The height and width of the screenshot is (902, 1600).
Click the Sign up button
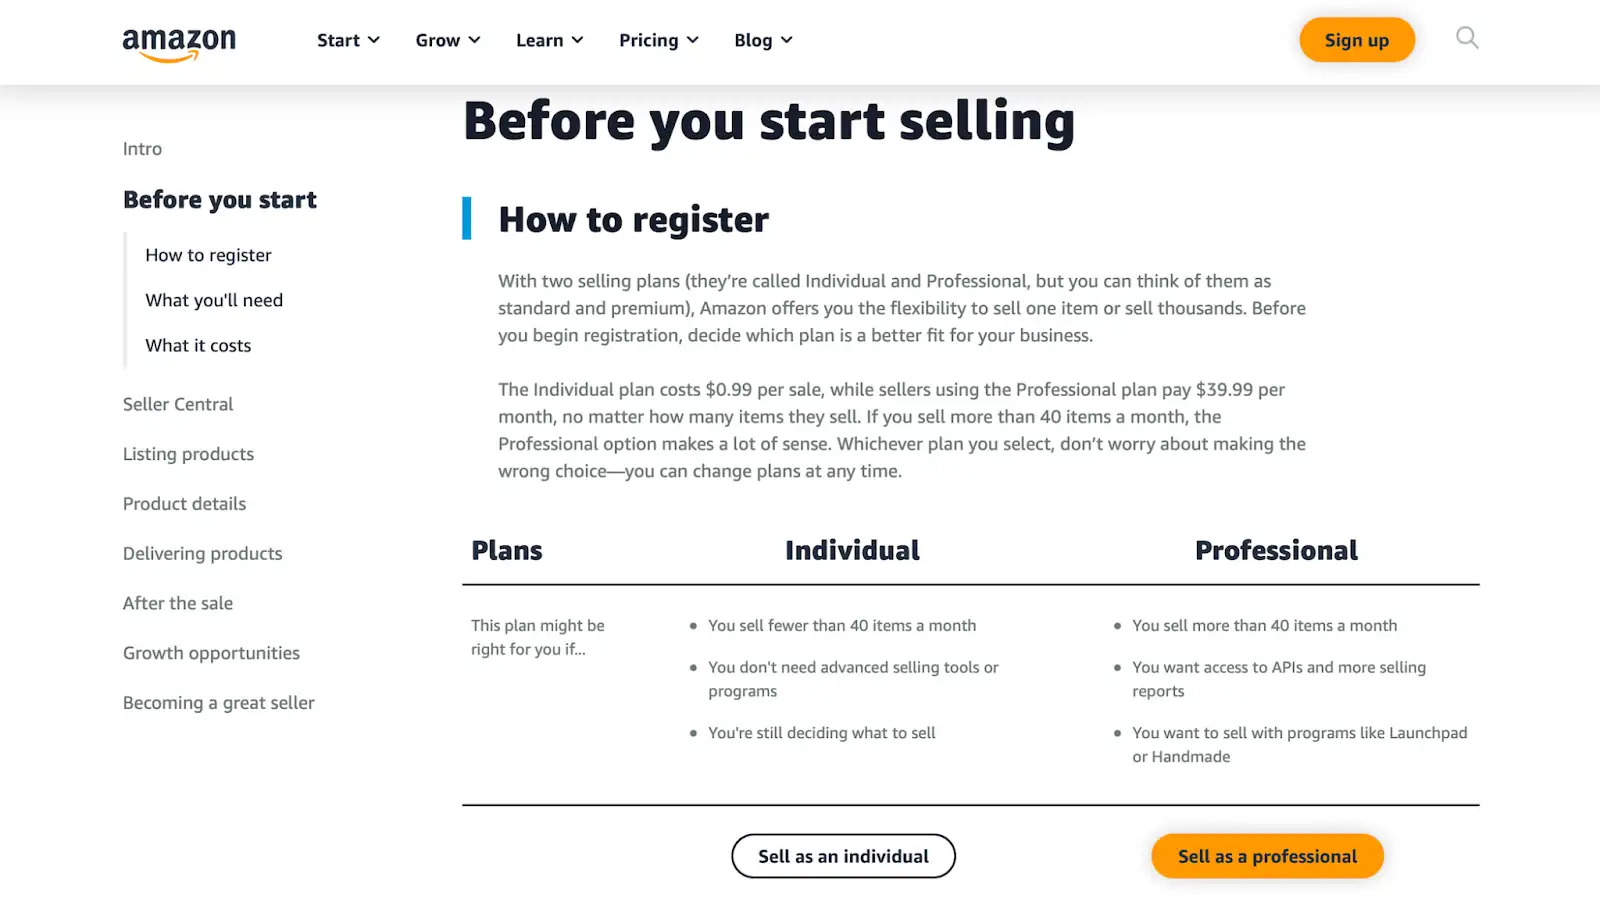pyautogui.click(x=1356, y=40)
